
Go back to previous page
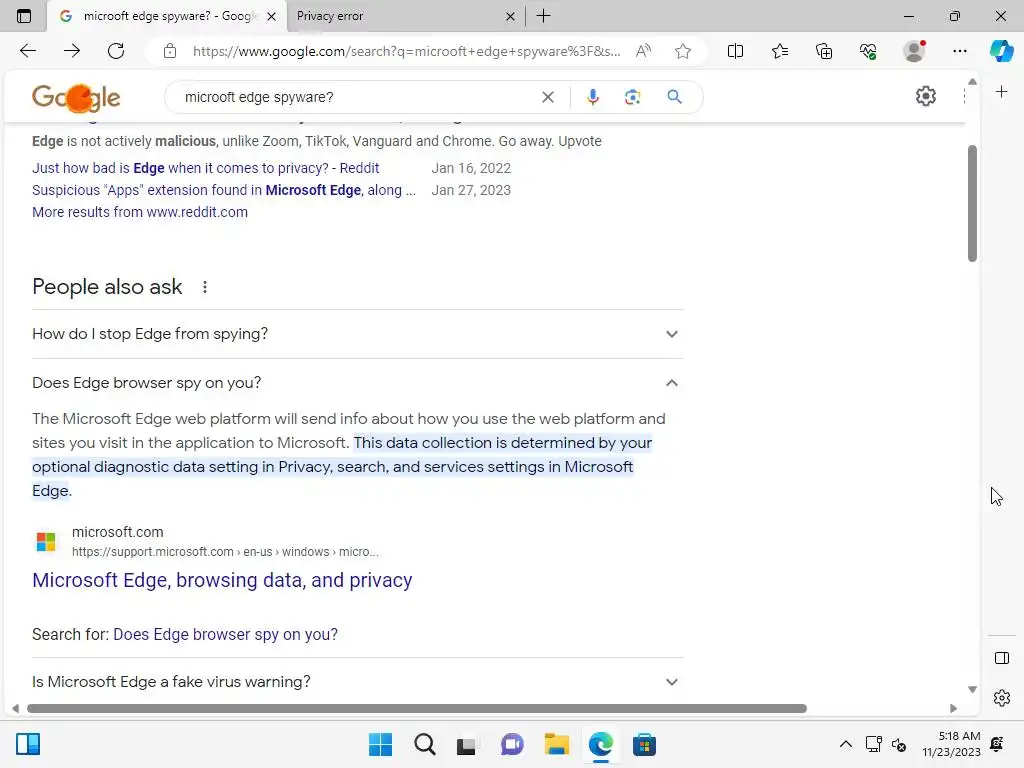pos(27,51)
